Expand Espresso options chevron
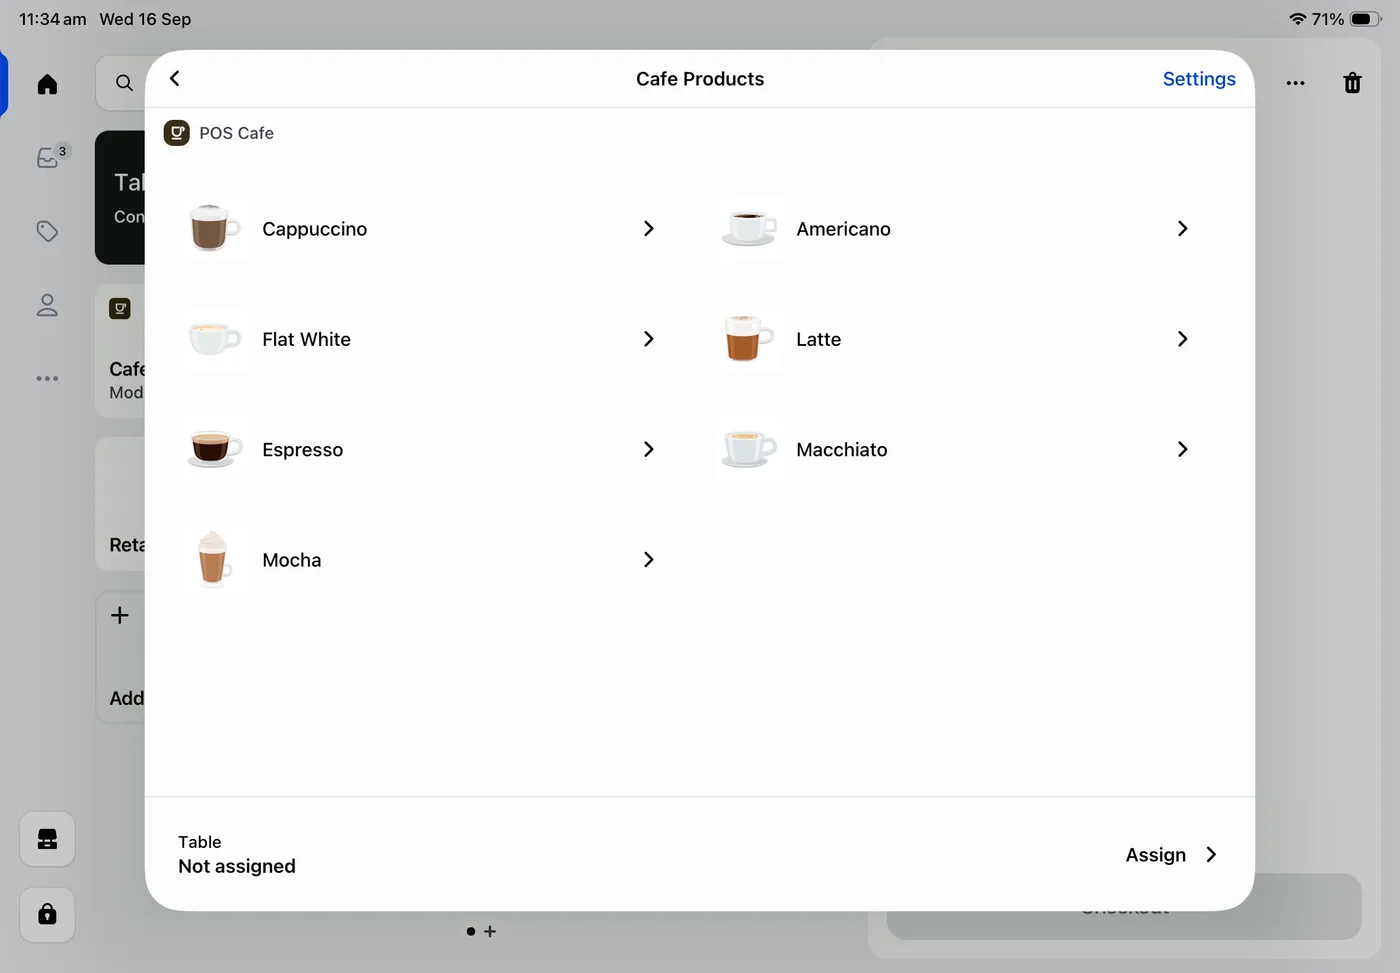Screen dimensions: 1400x973 (648, 449)
